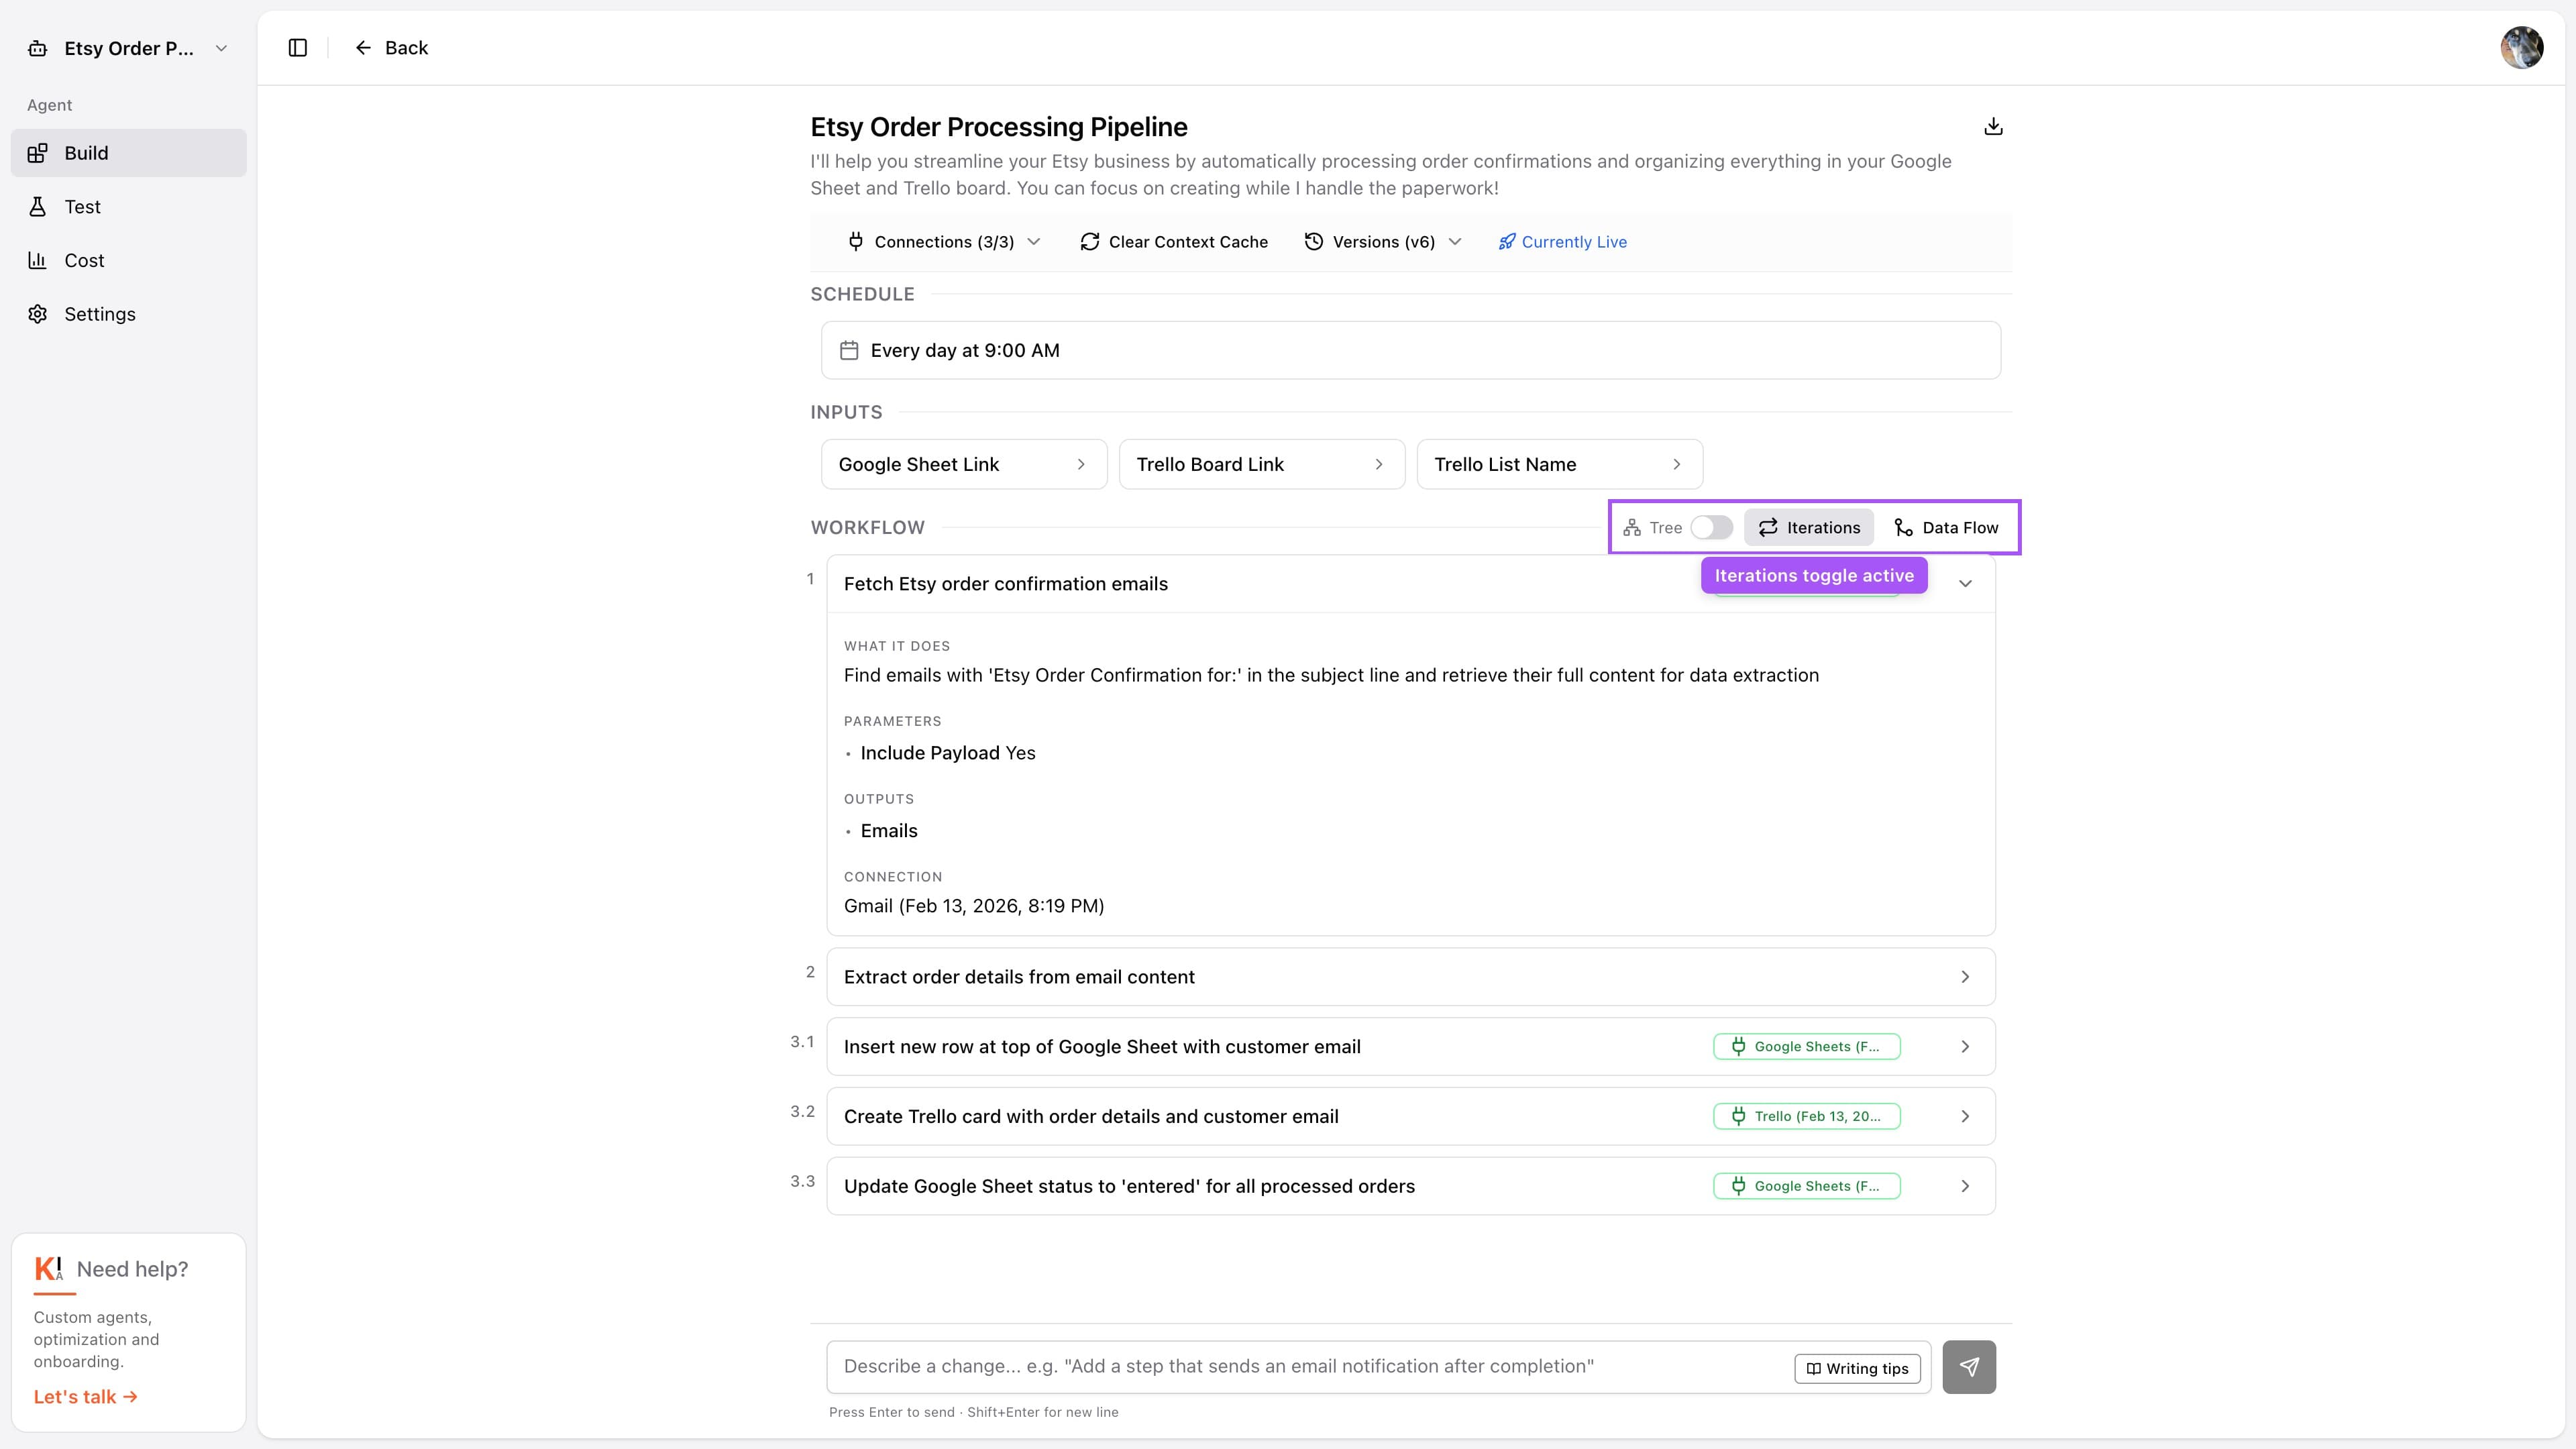Click the calendar icon next to schedule
This screenshot has width=2576, height=1449.
point(848,350)
